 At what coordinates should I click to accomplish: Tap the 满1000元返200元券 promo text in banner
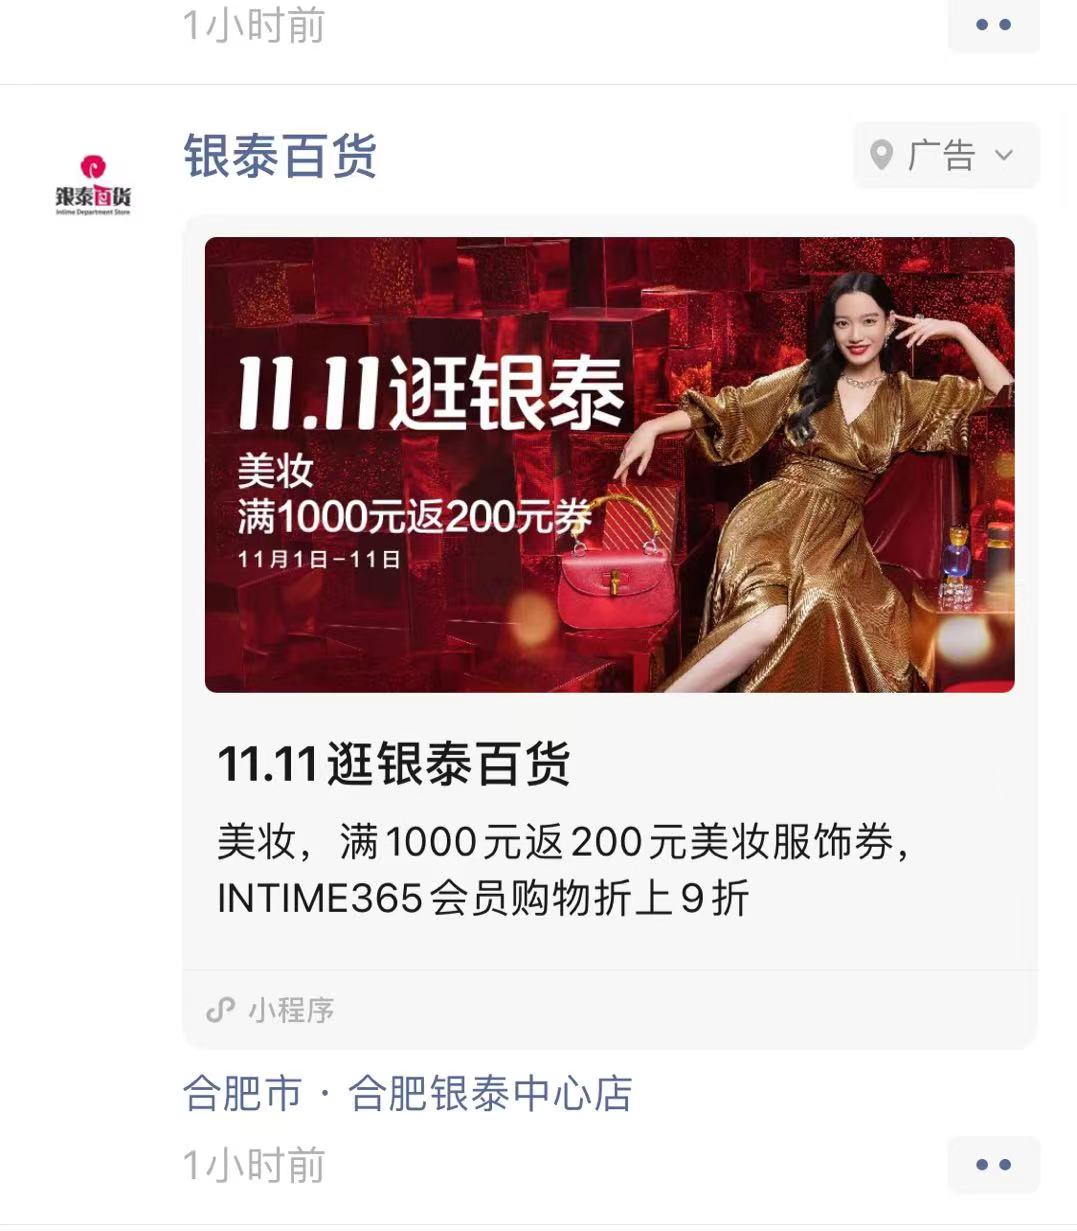click(414, 517)
